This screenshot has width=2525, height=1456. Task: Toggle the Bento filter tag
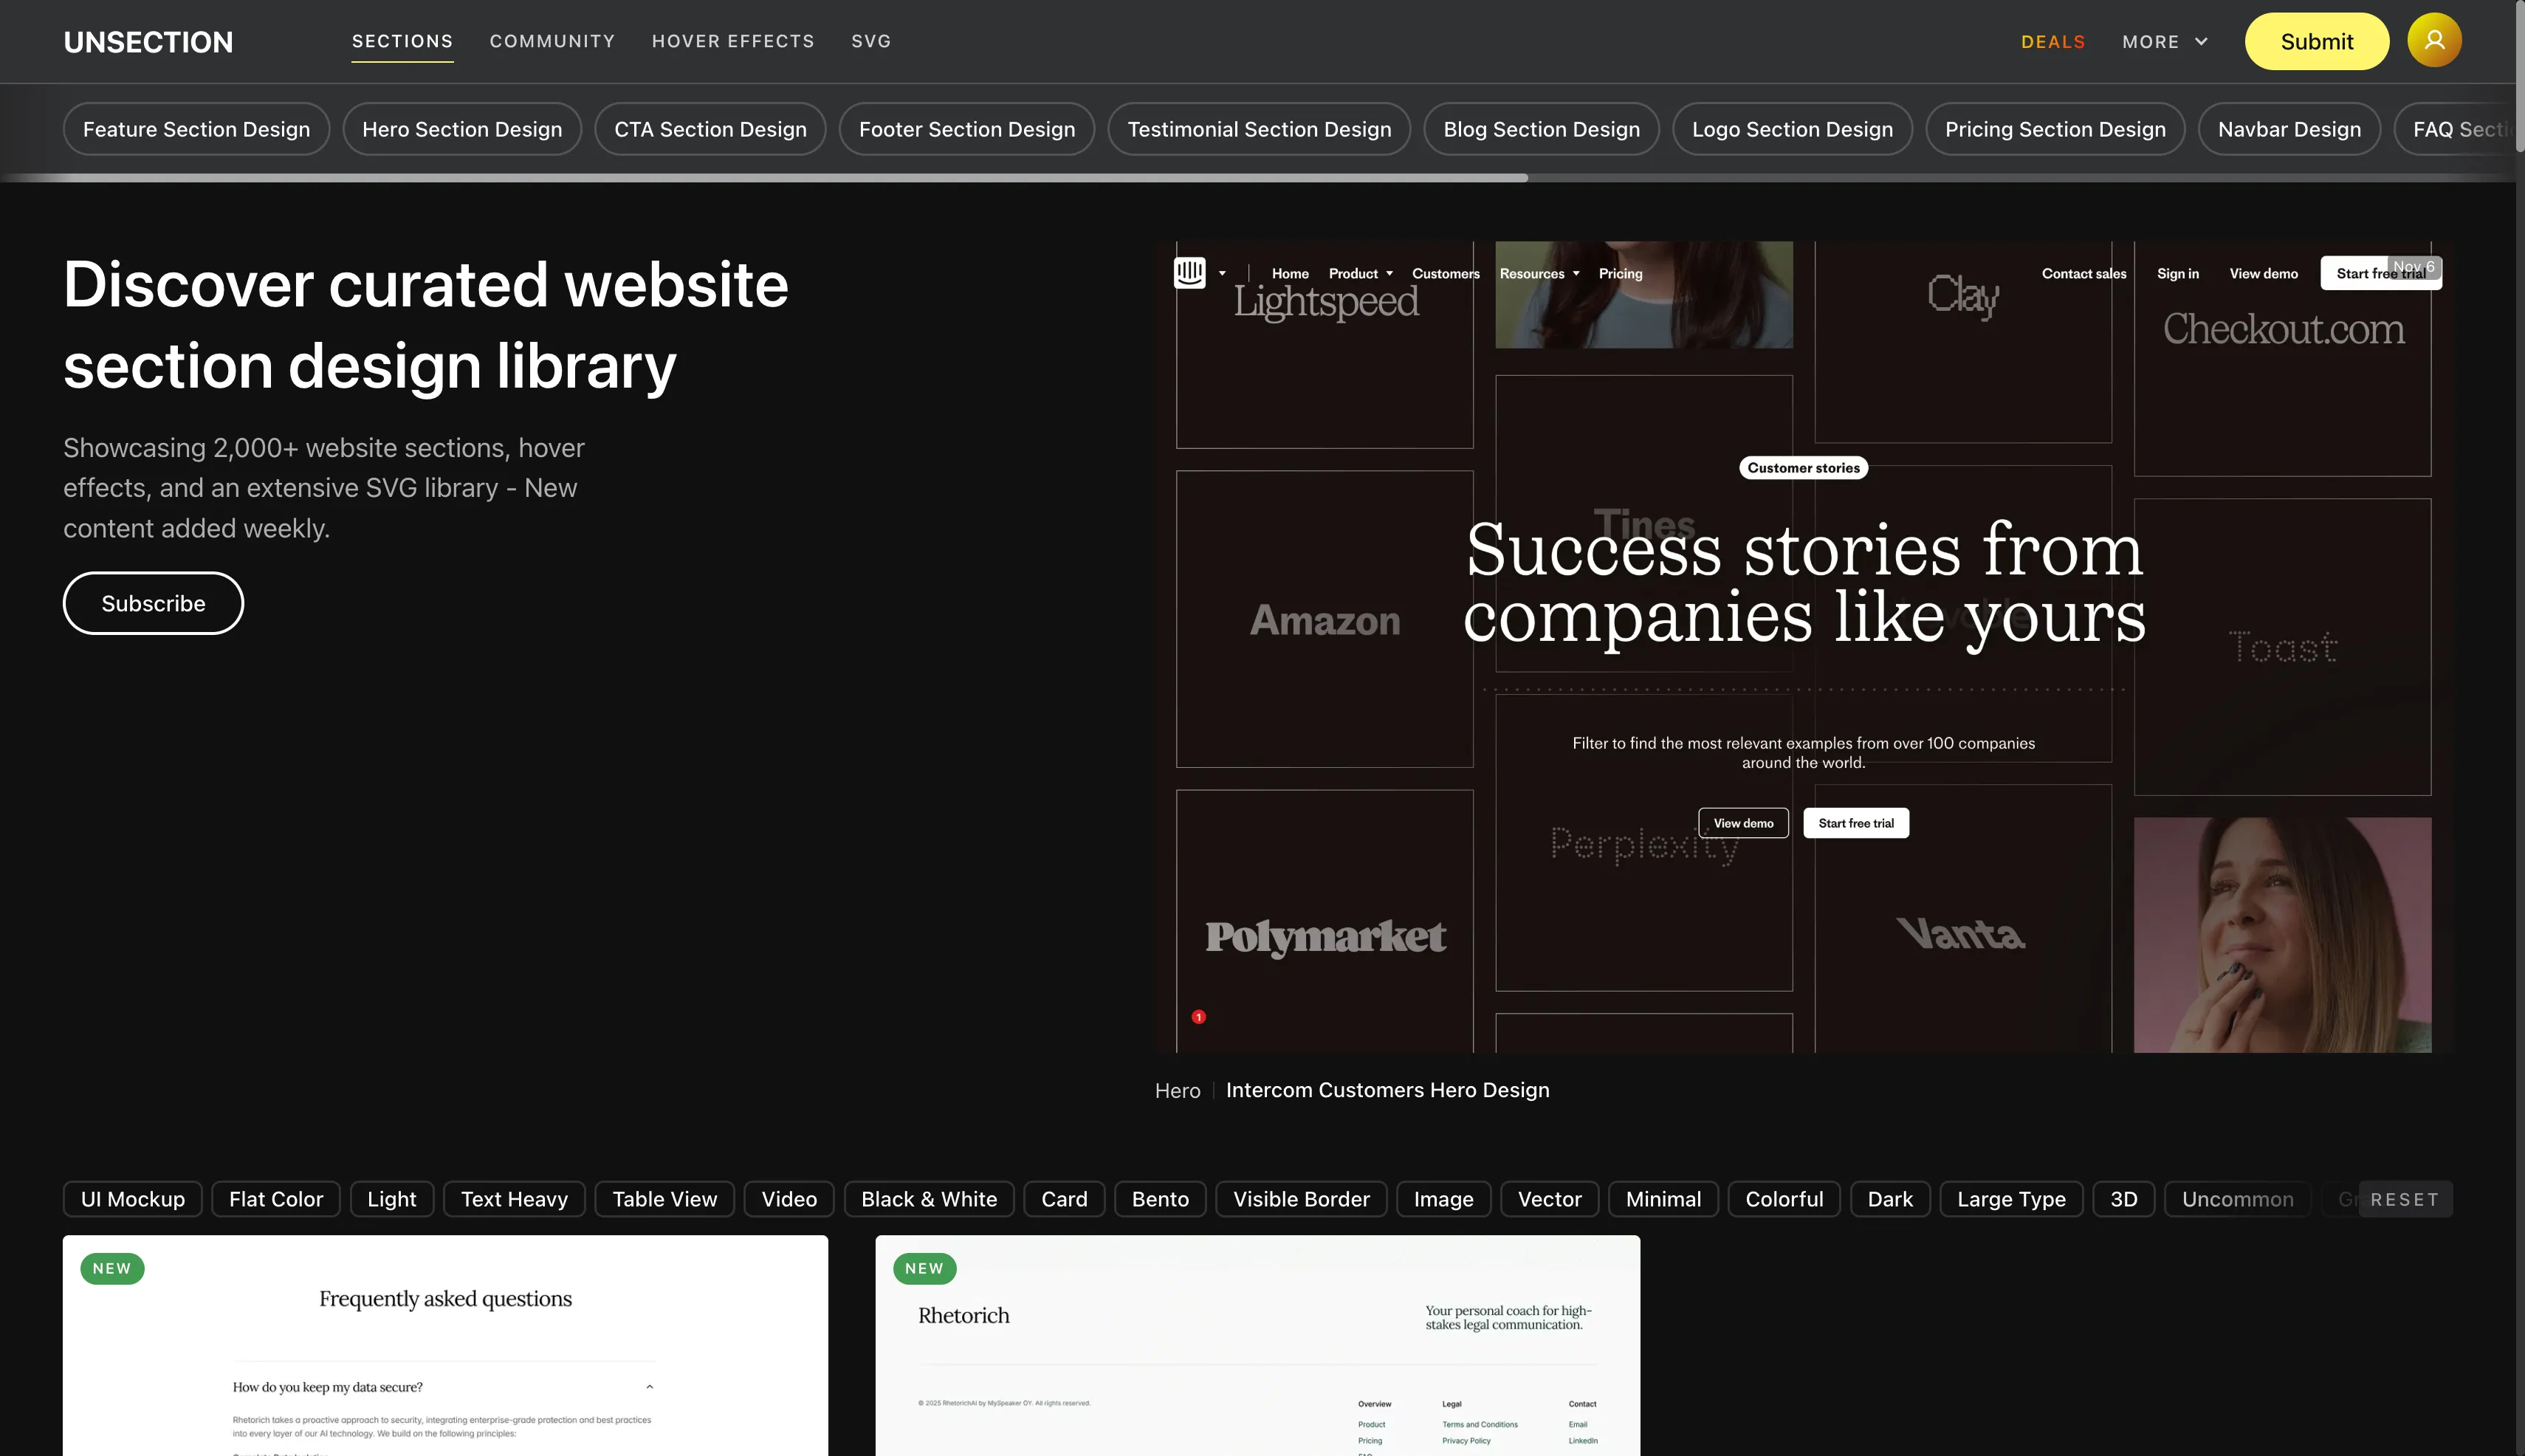(1159, 1199)
